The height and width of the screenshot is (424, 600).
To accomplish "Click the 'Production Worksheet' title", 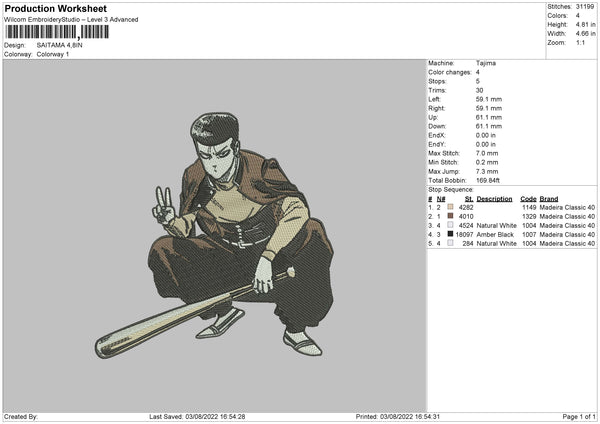I will click(x=56, y=9).
